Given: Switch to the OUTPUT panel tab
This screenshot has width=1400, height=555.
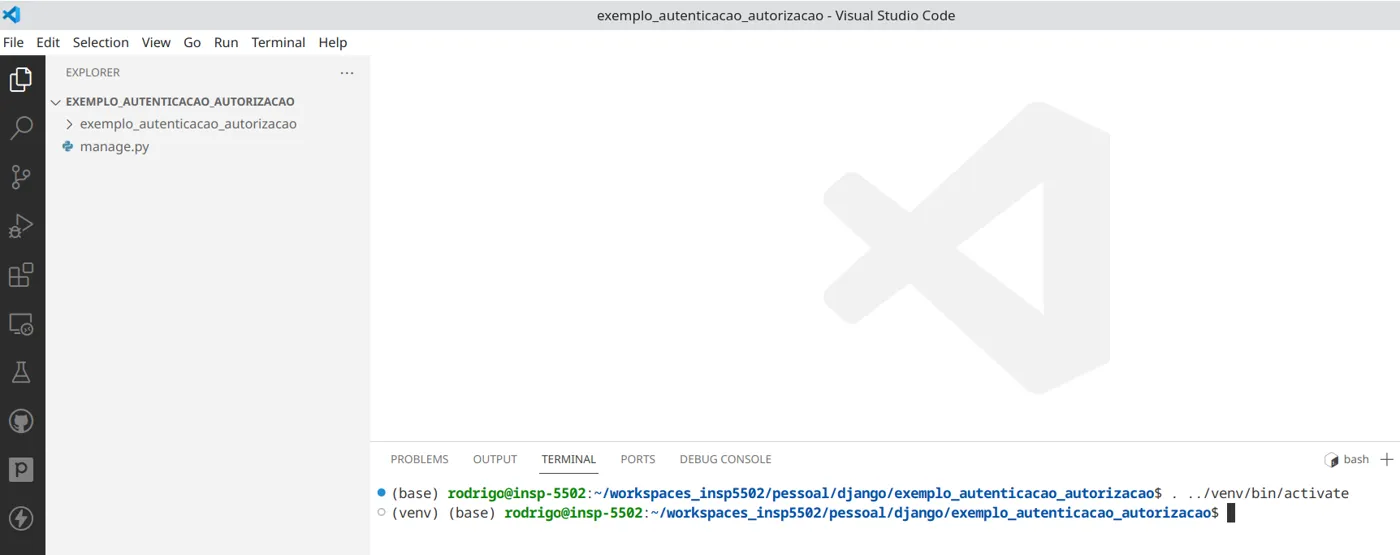Looking at the screenshot, I should [x=495, y=459].
